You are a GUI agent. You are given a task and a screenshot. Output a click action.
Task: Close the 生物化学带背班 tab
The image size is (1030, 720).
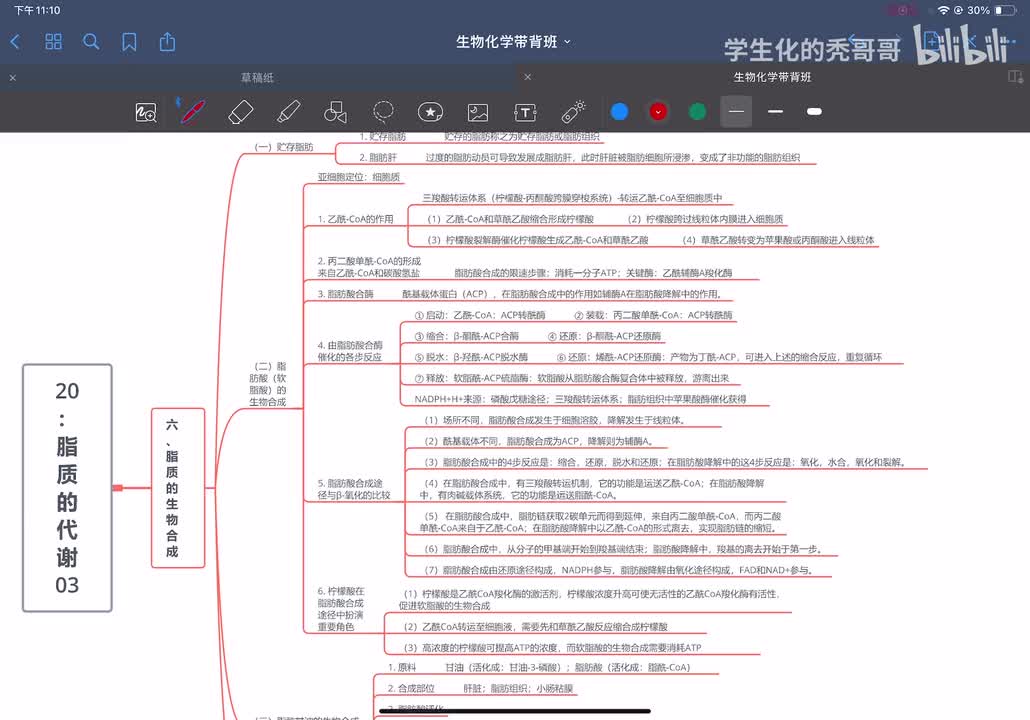[527, 77]
